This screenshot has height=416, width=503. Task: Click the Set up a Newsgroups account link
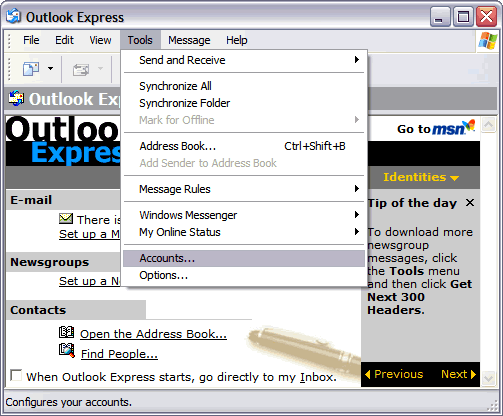point(89,281)
